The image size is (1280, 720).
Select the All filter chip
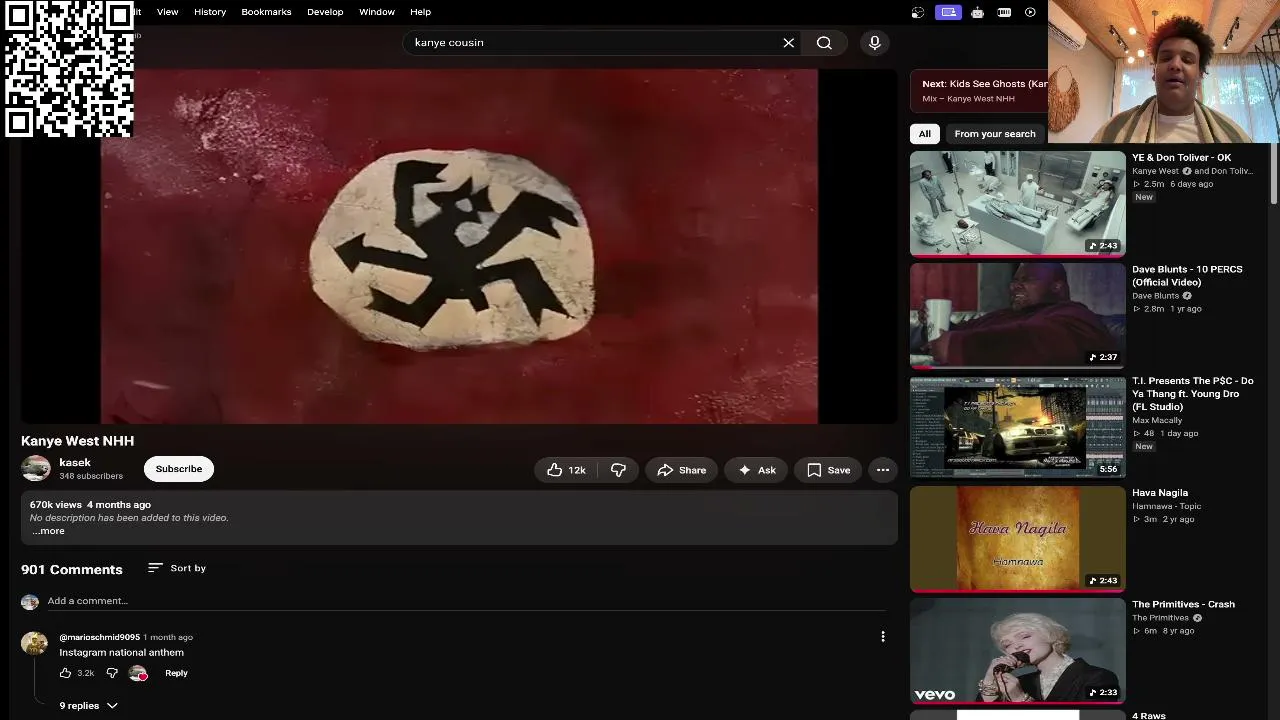coord(925,134)
